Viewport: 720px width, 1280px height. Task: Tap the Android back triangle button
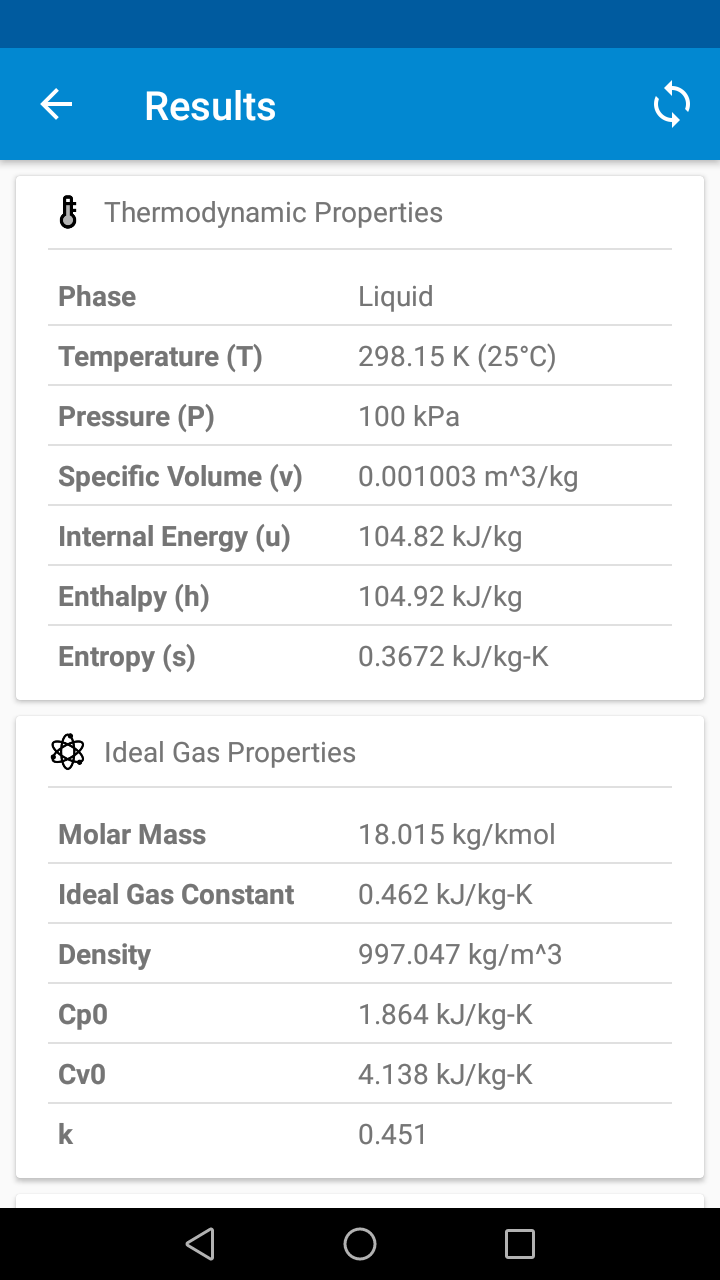pyautogui.click(x=200, y=1244)
